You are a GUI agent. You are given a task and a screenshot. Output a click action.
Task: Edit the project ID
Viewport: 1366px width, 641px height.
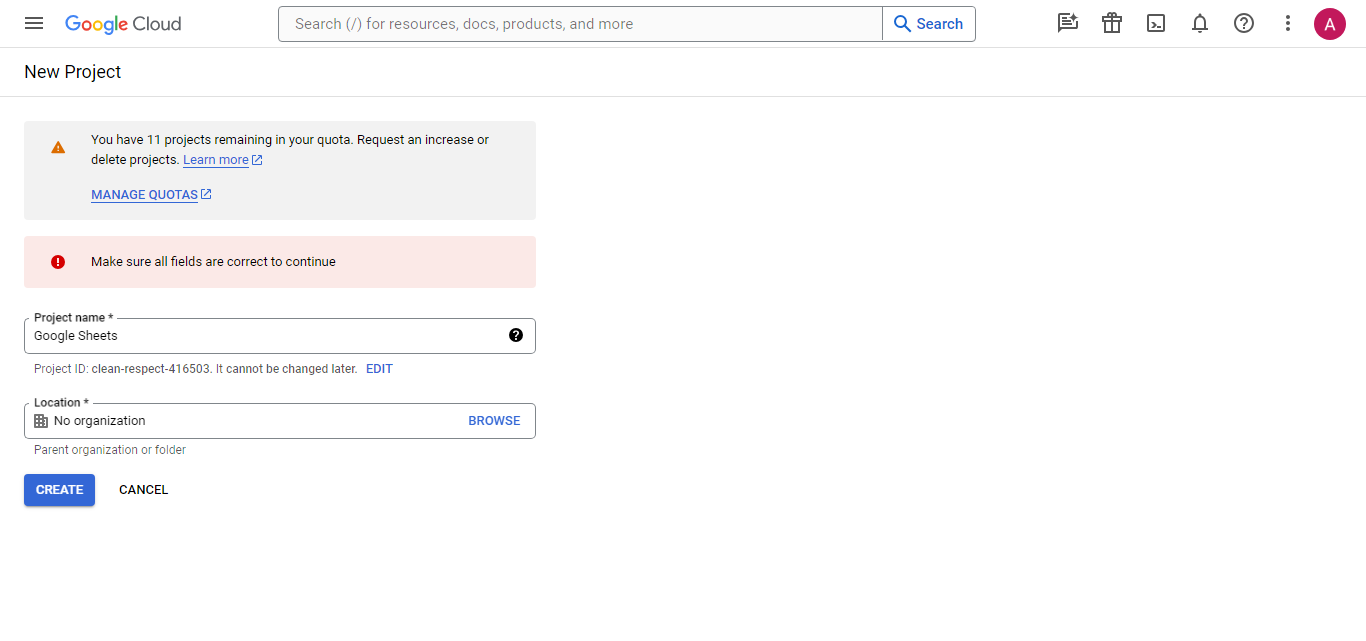(x=379, y=369)
